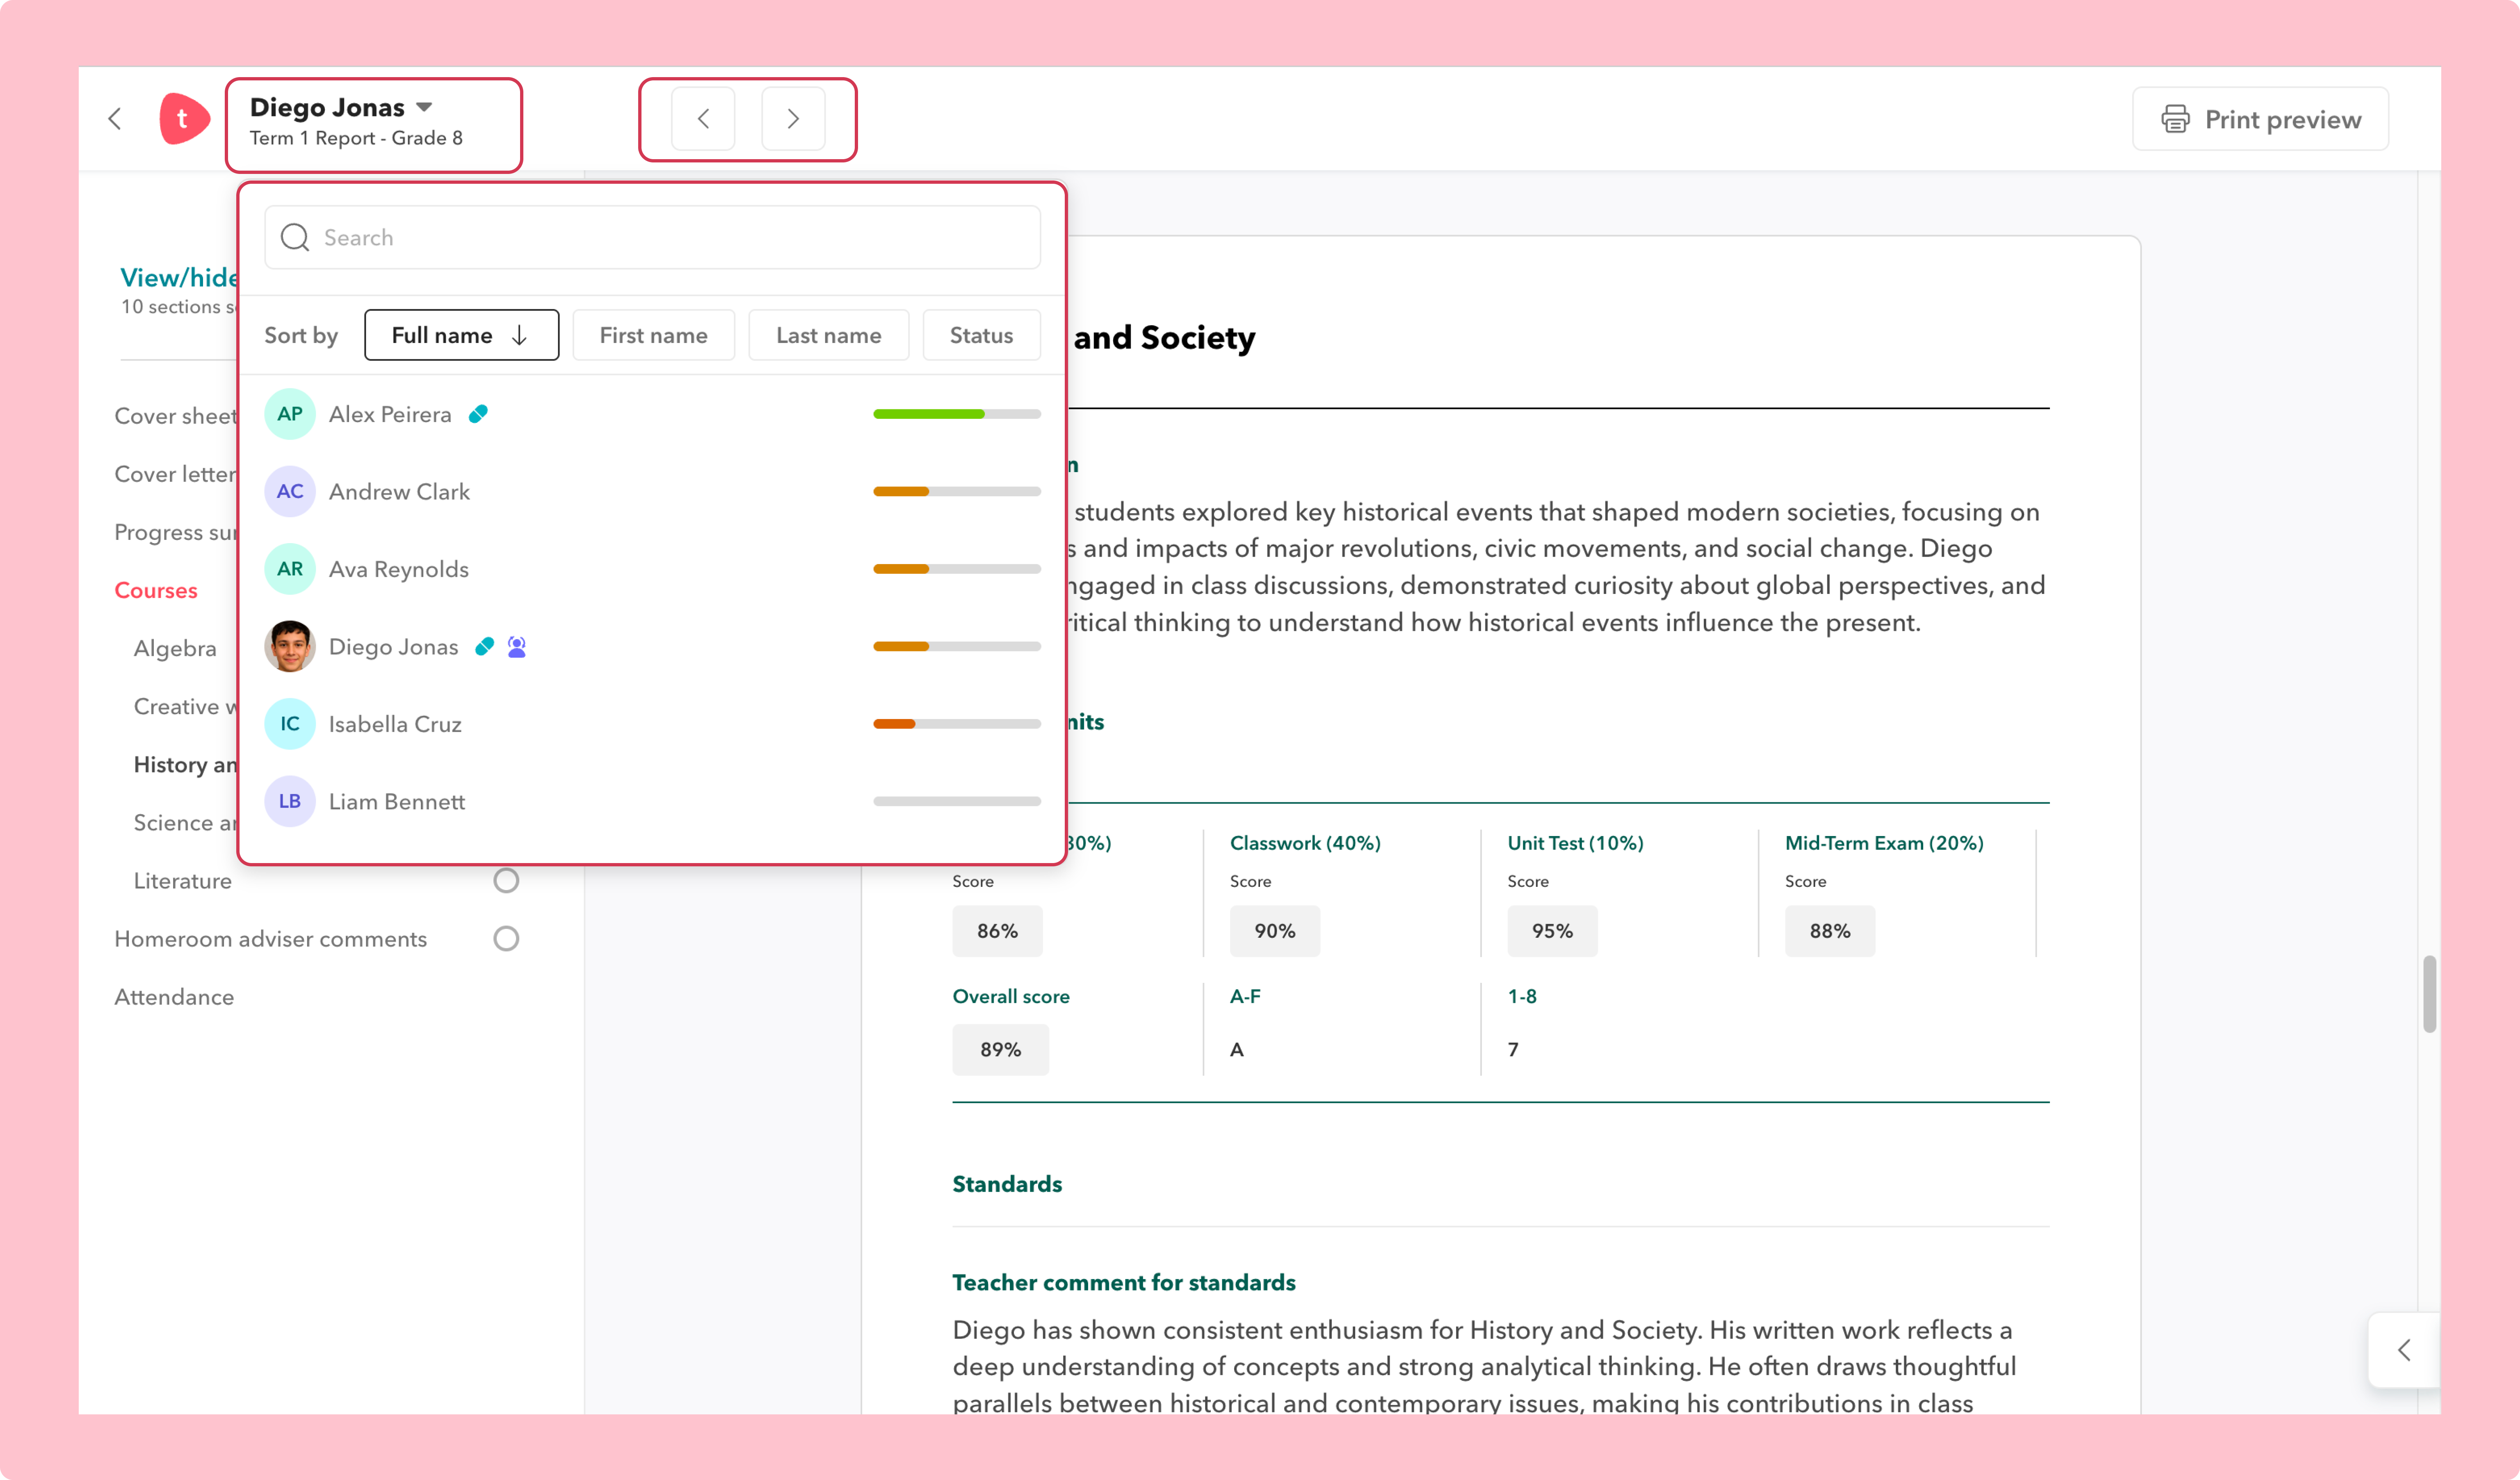Click the red Toddle logo icon
Image resolution: width=2520 pixels, height=1480 pixels.
184,119
